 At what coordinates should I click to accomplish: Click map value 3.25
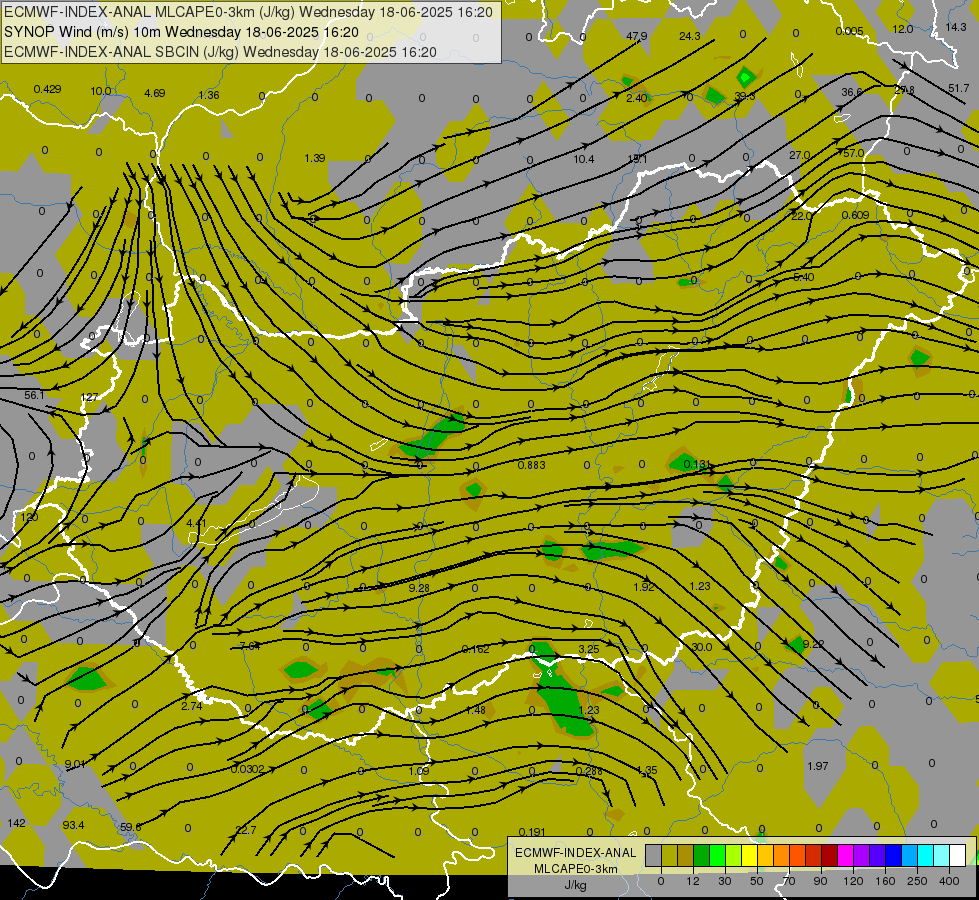tap(589, 649)
